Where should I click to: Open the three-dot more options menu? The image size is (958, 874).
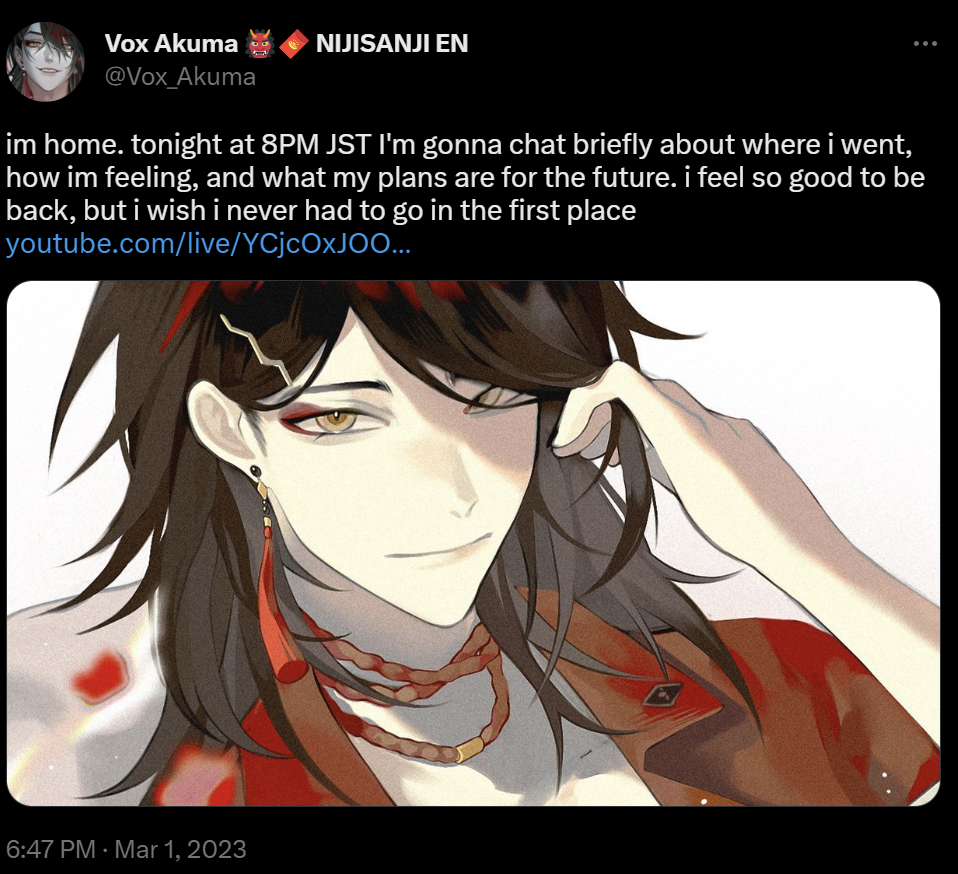[925, 43]
